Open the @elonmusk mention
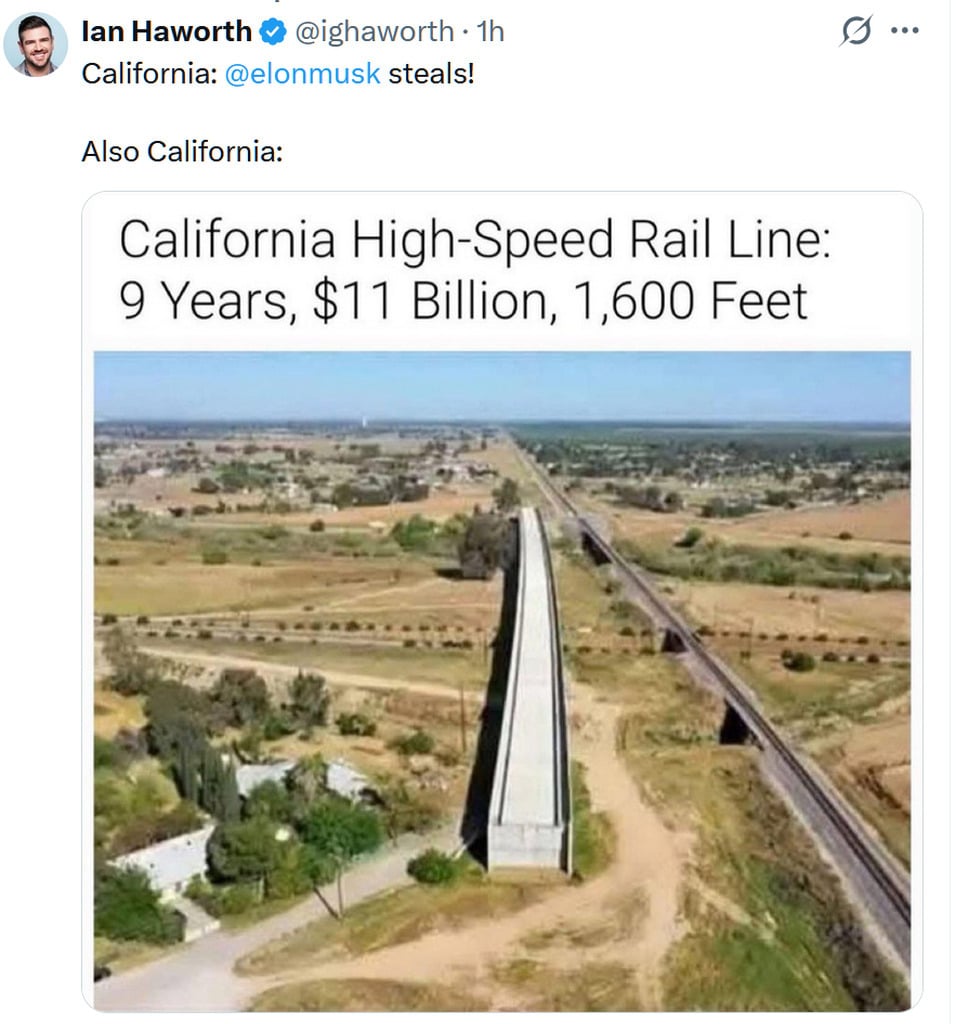Image resolution: width=956 pixels, height=1024 pixels. [303, 74]
